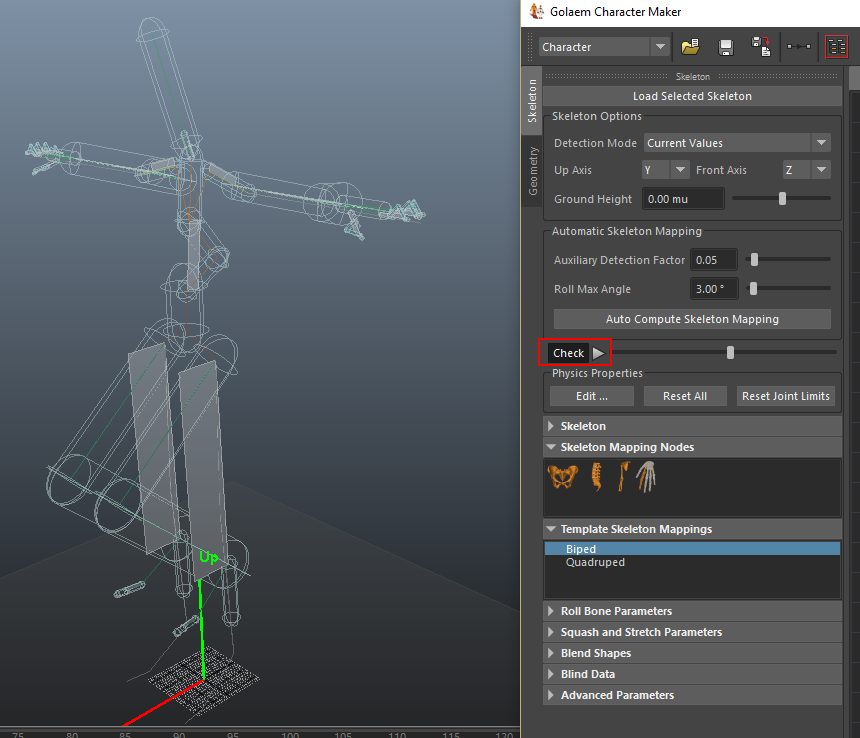Select the pelvis mapping node icon
The width and height of the screenshot is (860, 738).
(x=563, y=476)
